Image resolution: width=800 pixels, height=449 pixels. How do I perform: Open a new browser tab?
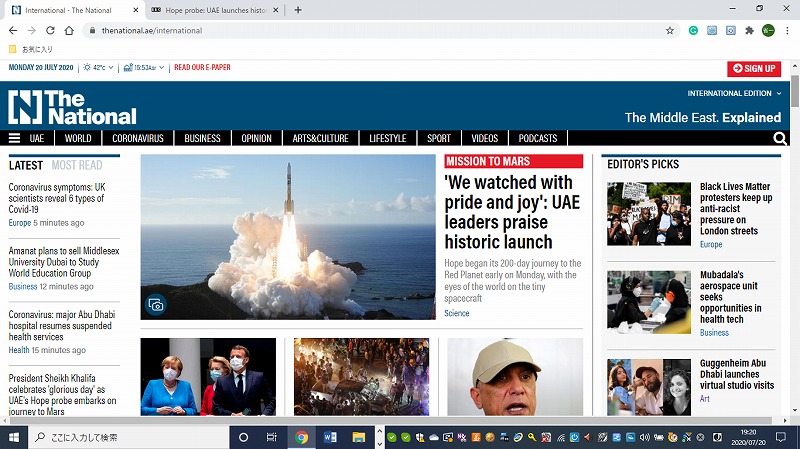[298, 10]
